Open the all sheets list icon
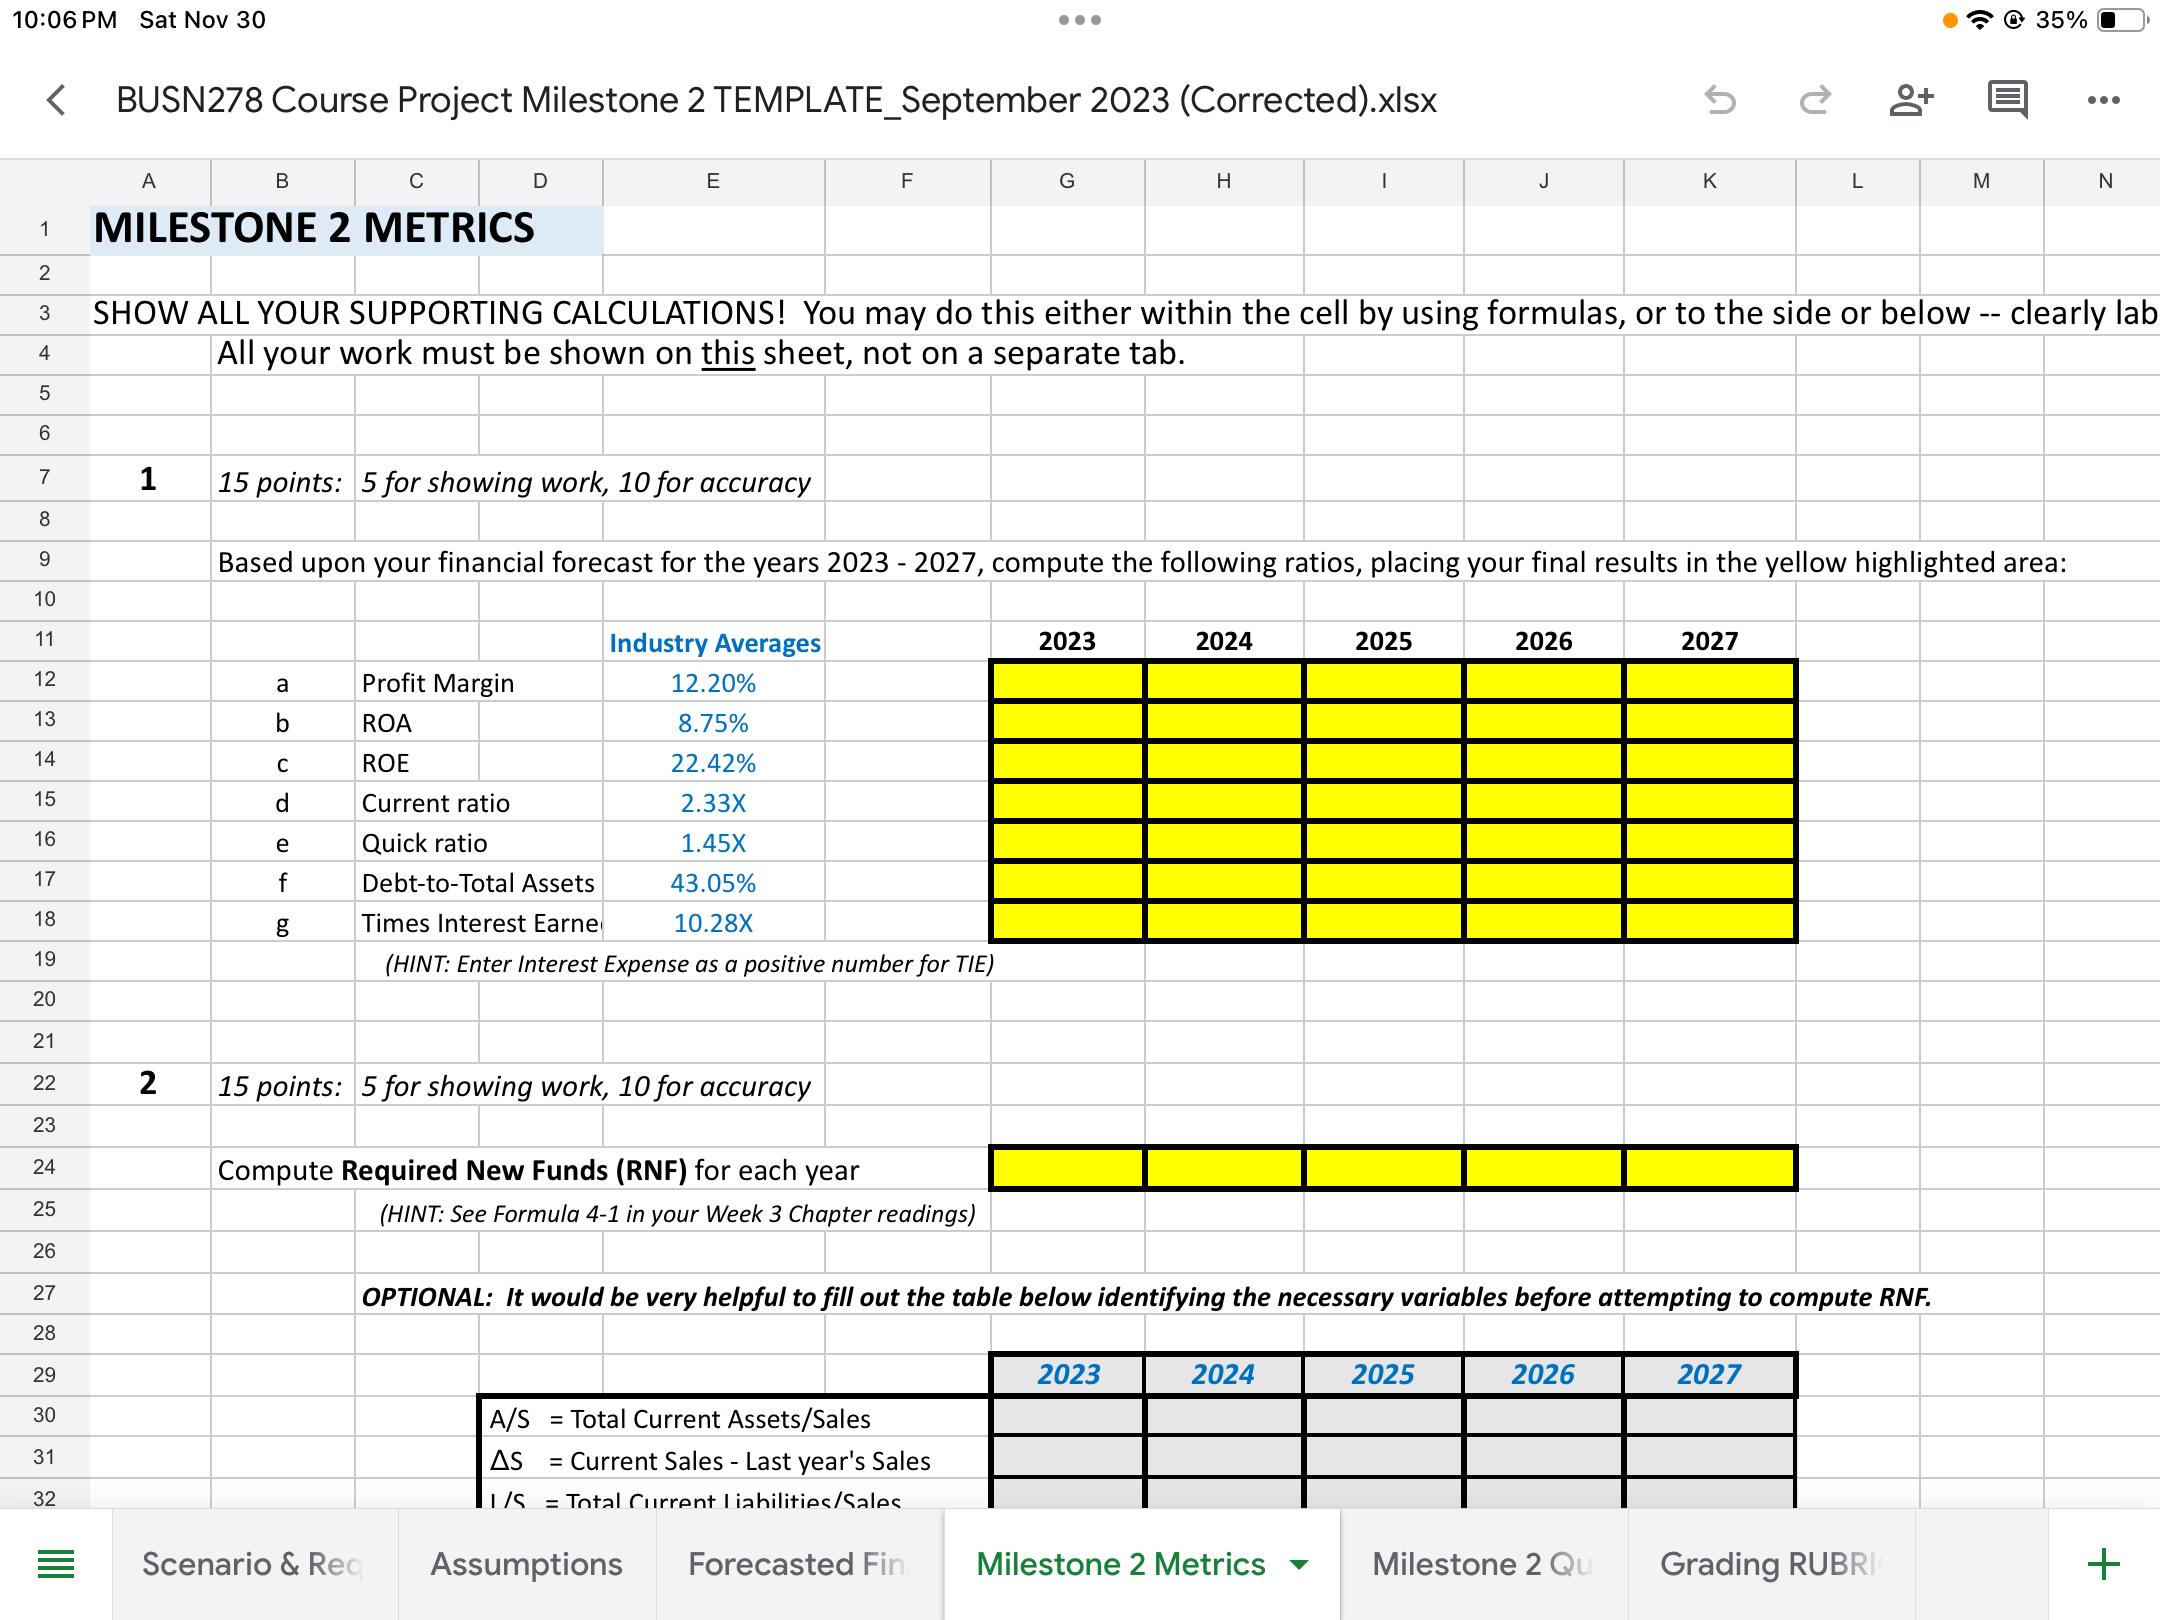Screen dimensions: 2160x1620 pos(56,1564)
